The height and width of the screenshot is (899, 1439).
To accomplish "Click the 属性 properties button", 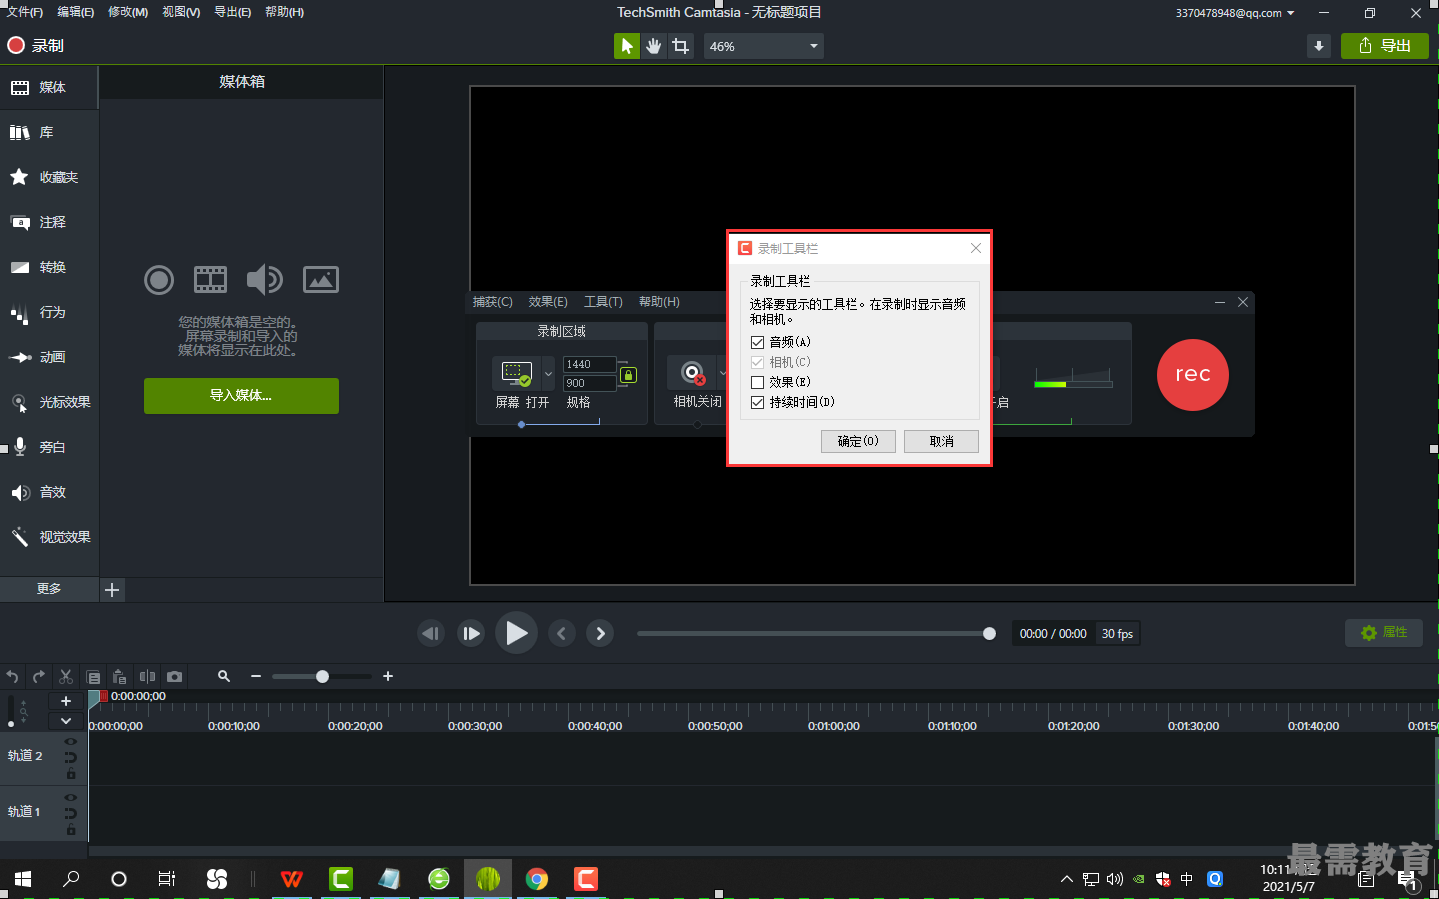I will click(1384, 633).
